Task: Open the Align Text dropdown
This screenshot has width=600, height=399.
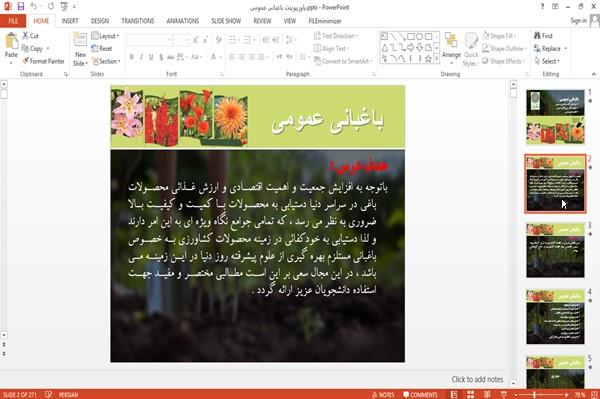Action: [x=331, y=49]
